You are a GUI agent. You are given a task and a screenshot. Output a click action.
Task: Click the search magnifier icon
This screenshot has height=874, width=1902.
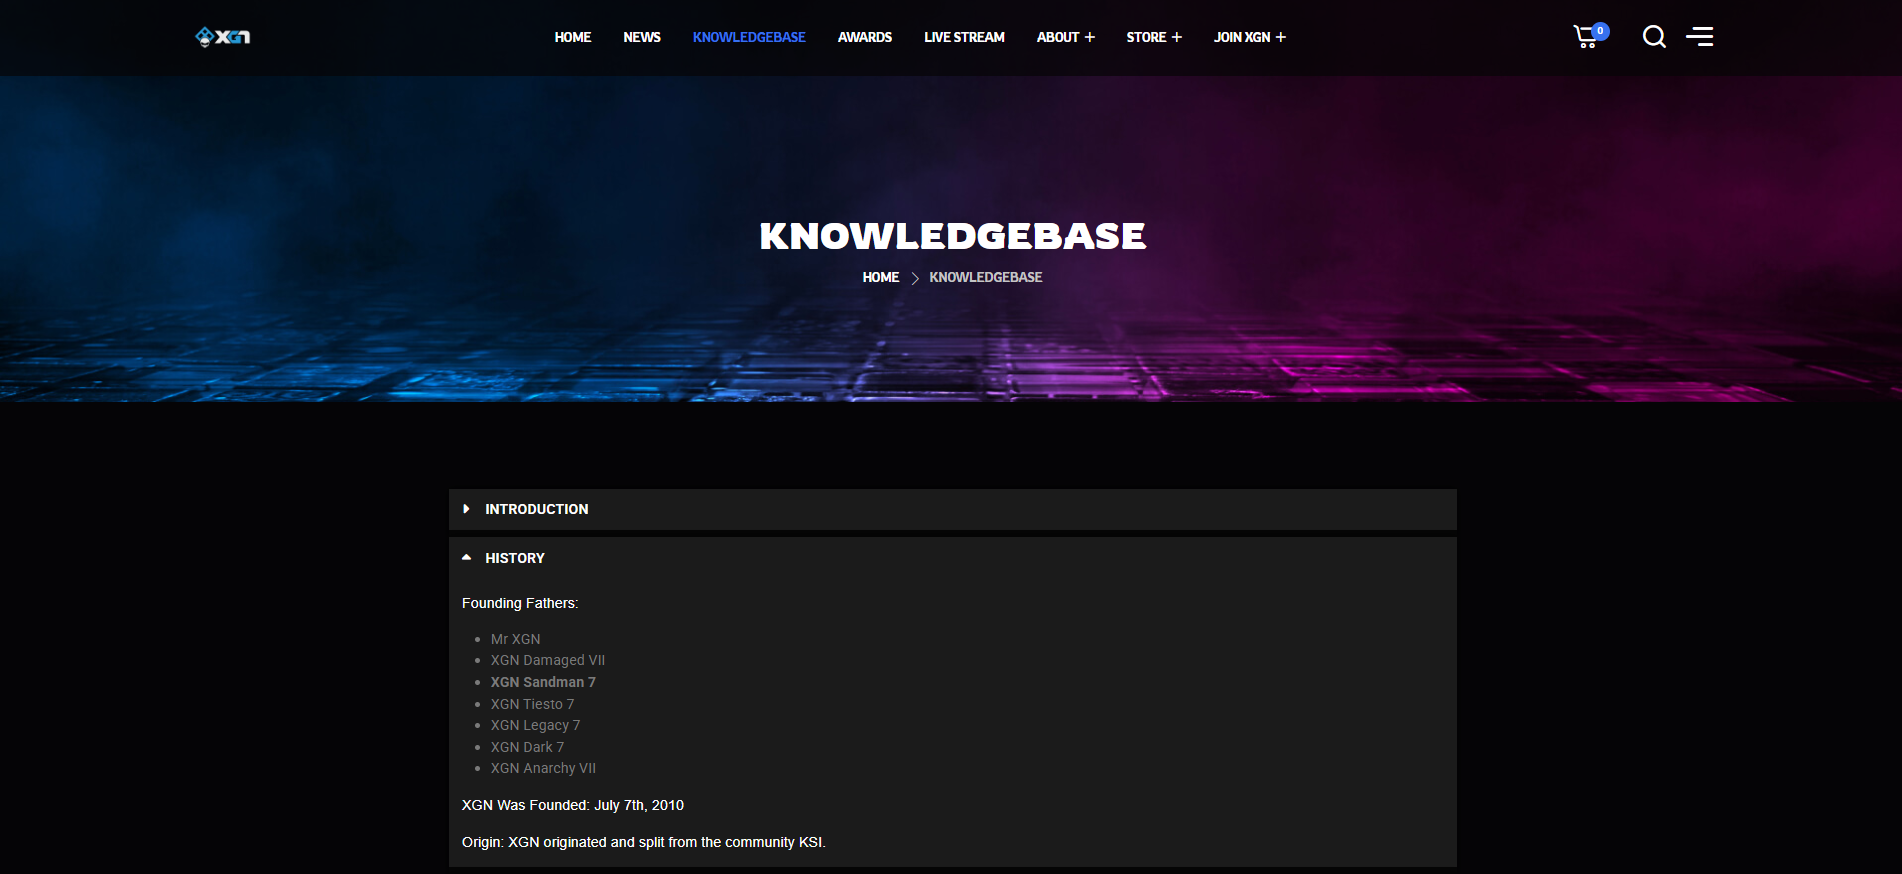coord(1654,37)
